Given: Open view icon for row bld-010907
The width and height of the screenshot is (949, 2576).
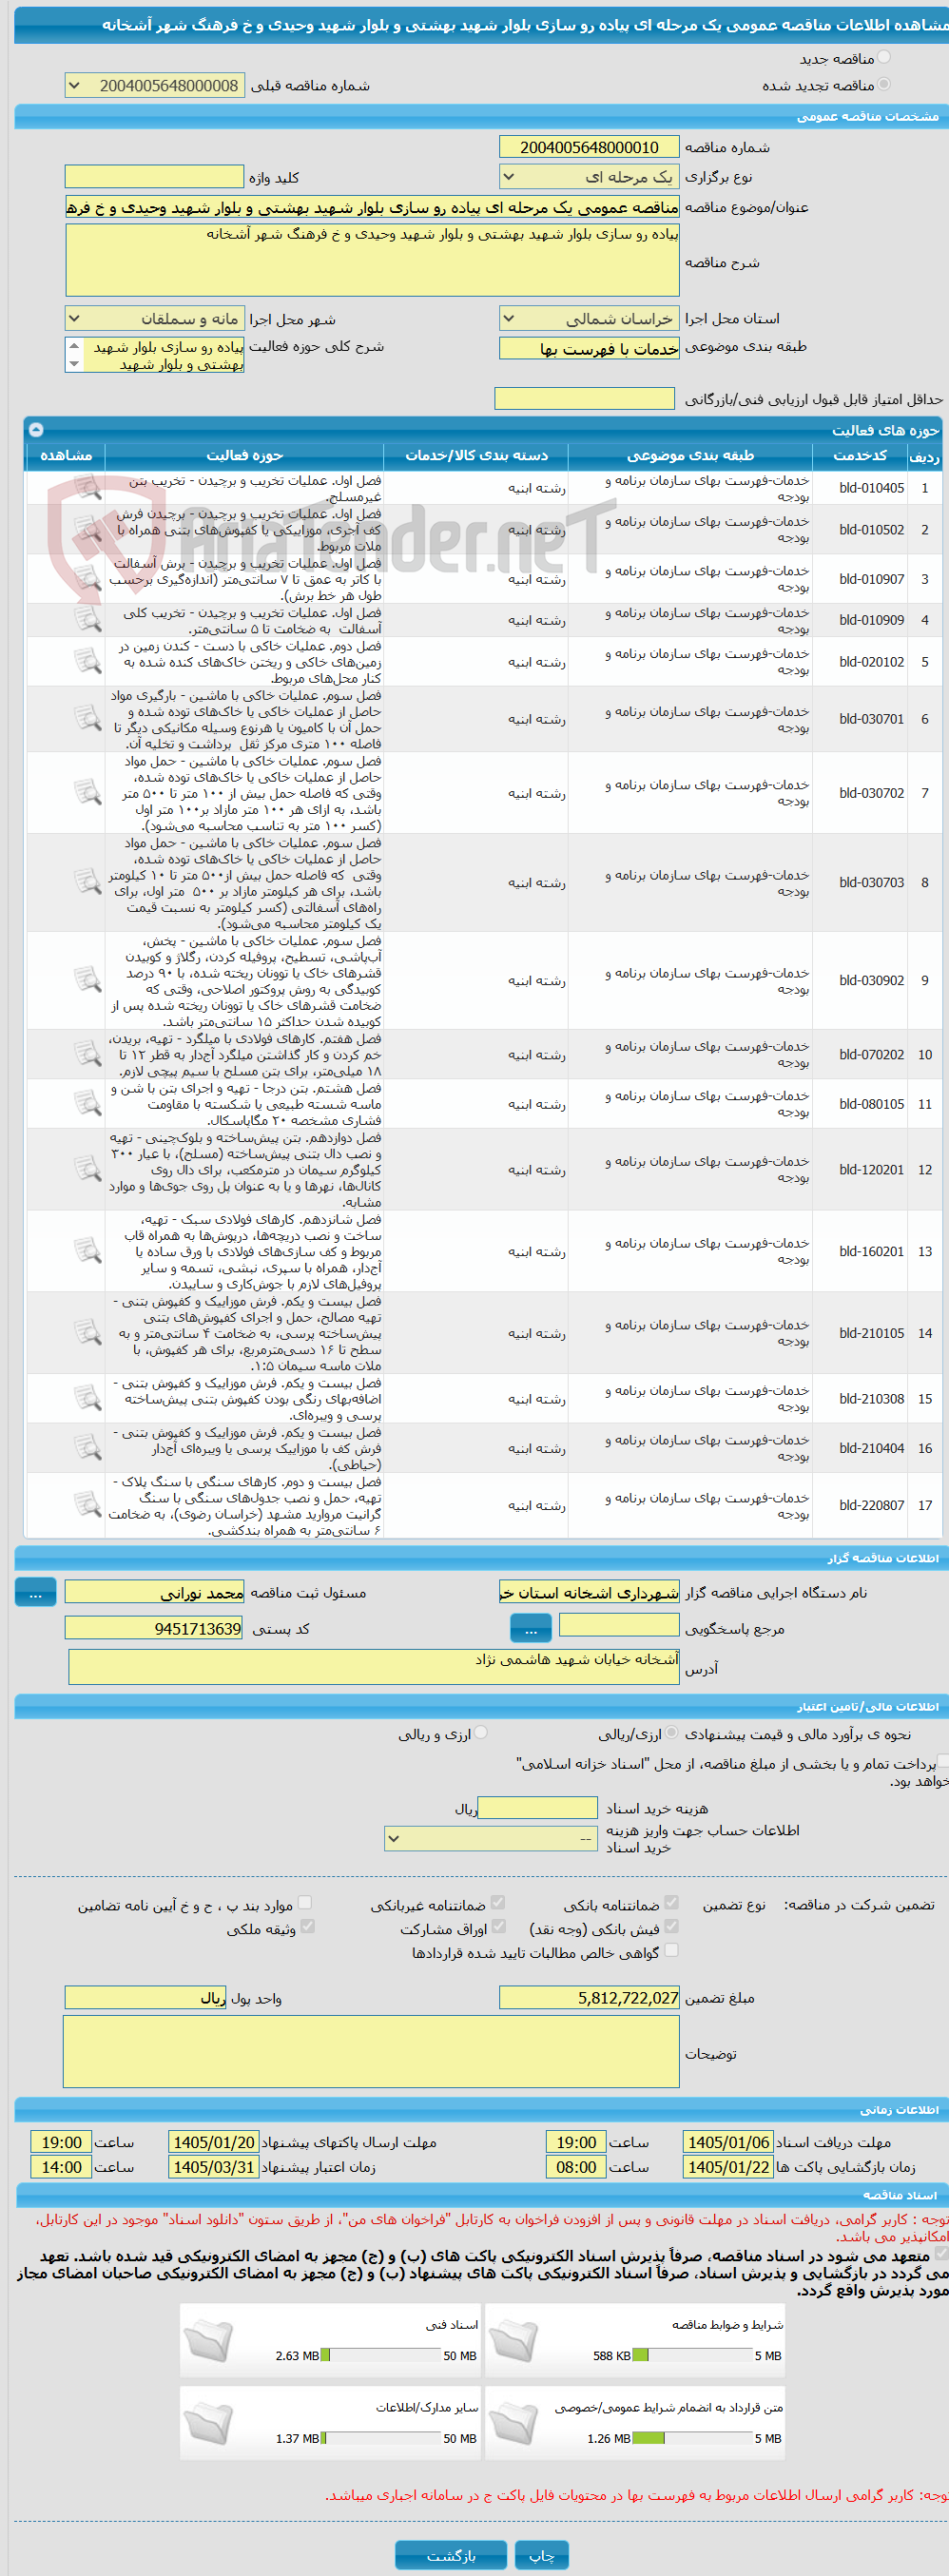Looking at the screenshot, I should point(88,579).
